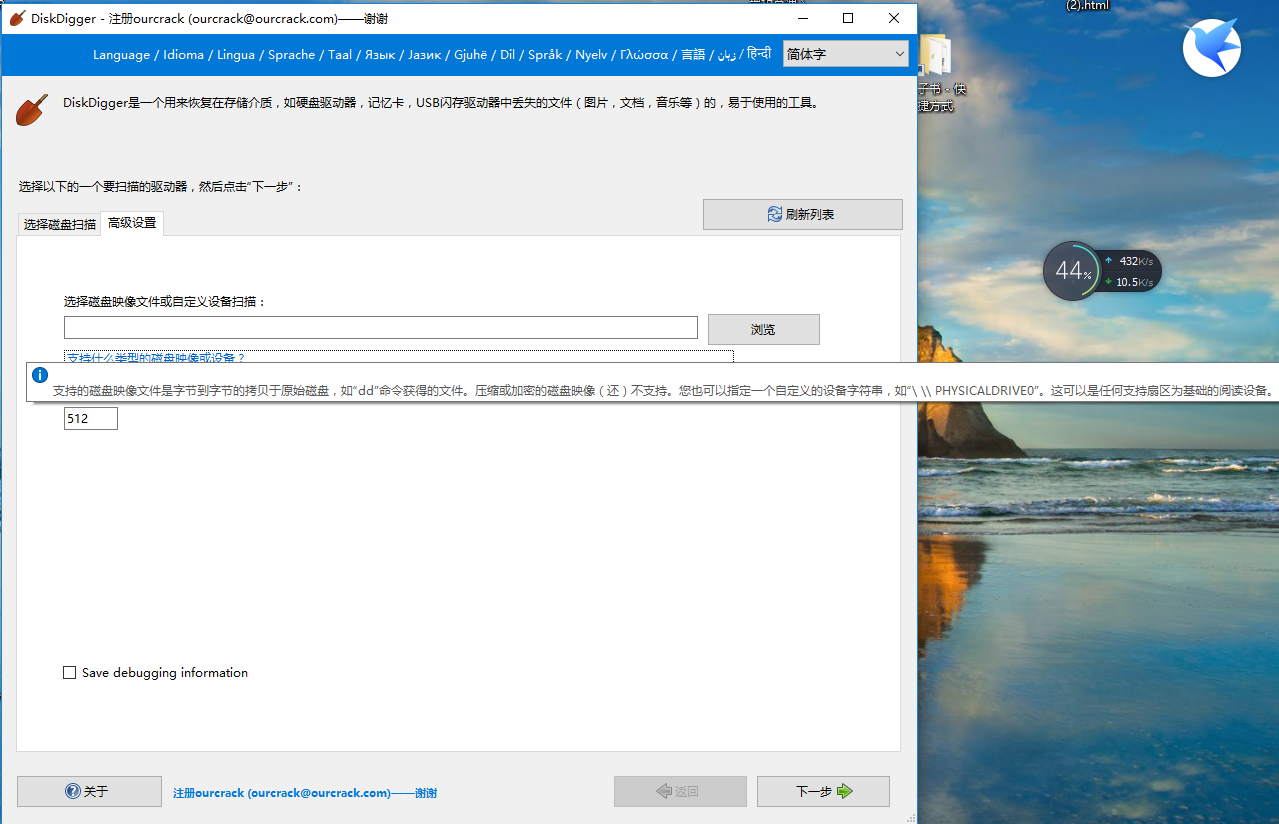Enable Save debugging information checkbox
Image resolution: width=1279 pixels, height=824 pixels.
(70, 673)
